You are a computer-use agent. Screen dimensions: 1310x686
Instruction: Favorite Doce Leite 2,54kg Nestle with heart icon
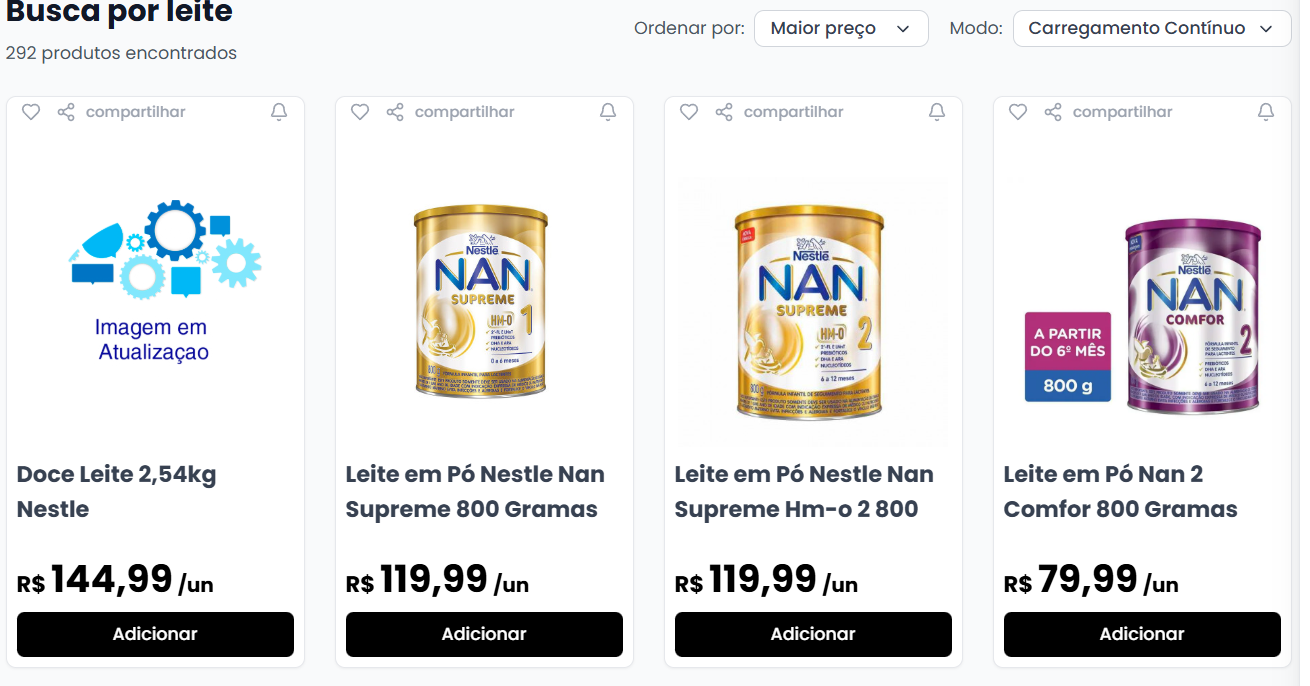[x=31, y=112]
